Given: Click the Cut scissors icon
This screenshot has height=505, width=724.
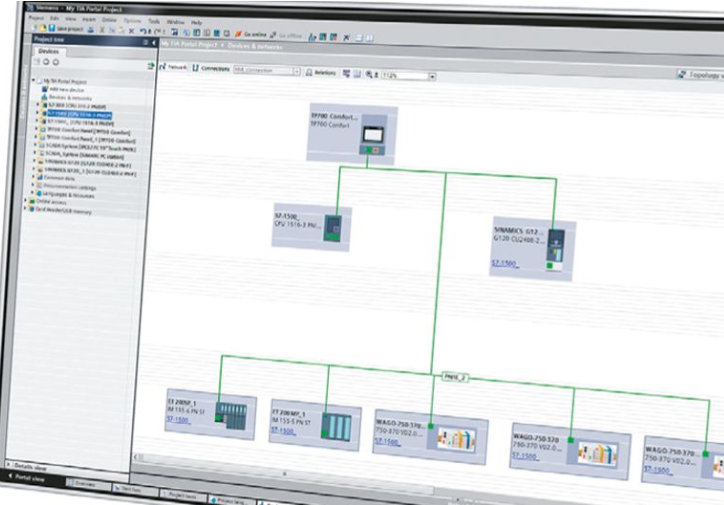Looking at the screenshot, I should point(103,30).
